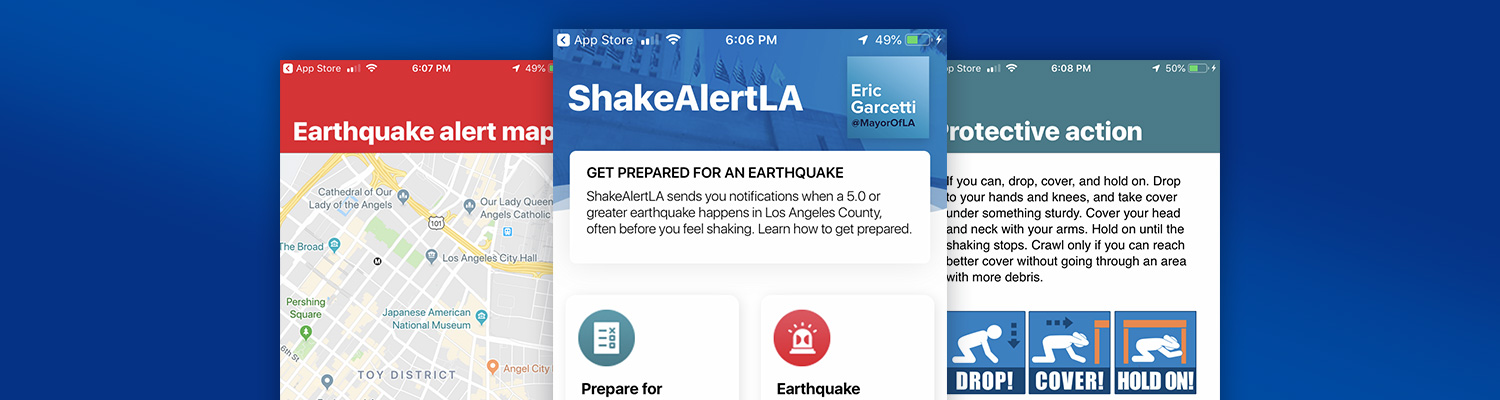The width and height of the screenshot is (1500, 400).
Task: Click the Los Angeles City Hall map pin
Action: (431, 257)
